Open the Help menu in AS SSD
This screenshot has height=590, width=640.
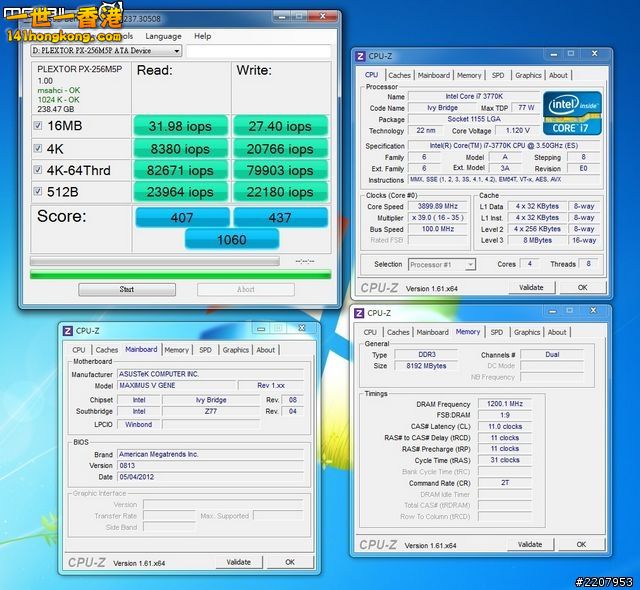coord(203,36)
